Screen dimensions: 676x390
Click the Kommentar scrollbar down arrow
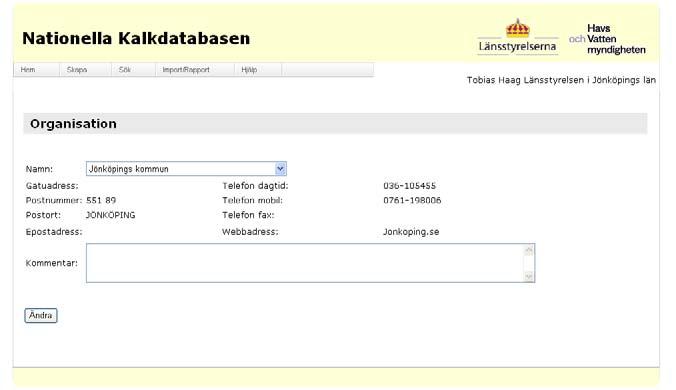(529, 276)
